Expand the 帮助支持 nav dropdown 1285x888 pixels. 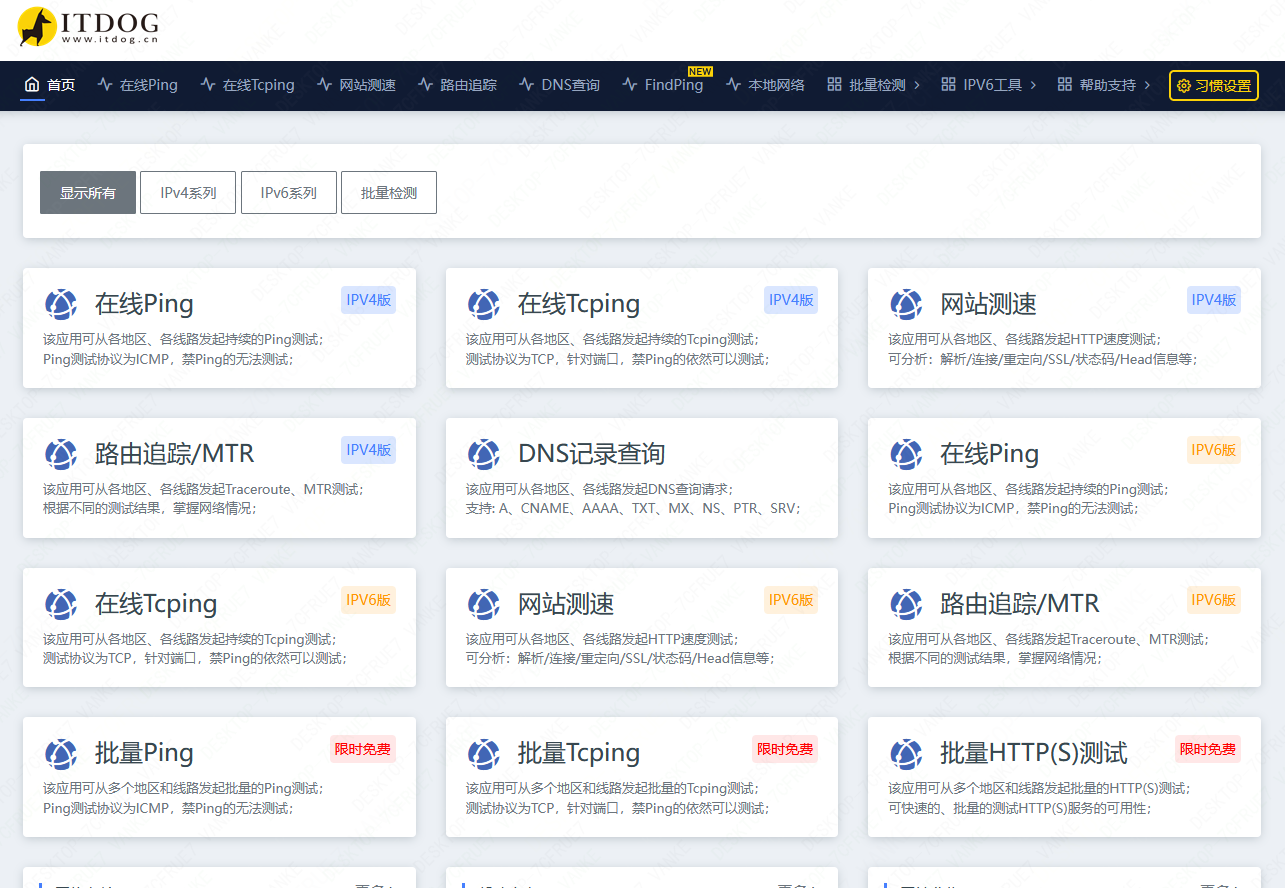[x=1105, y=85]
